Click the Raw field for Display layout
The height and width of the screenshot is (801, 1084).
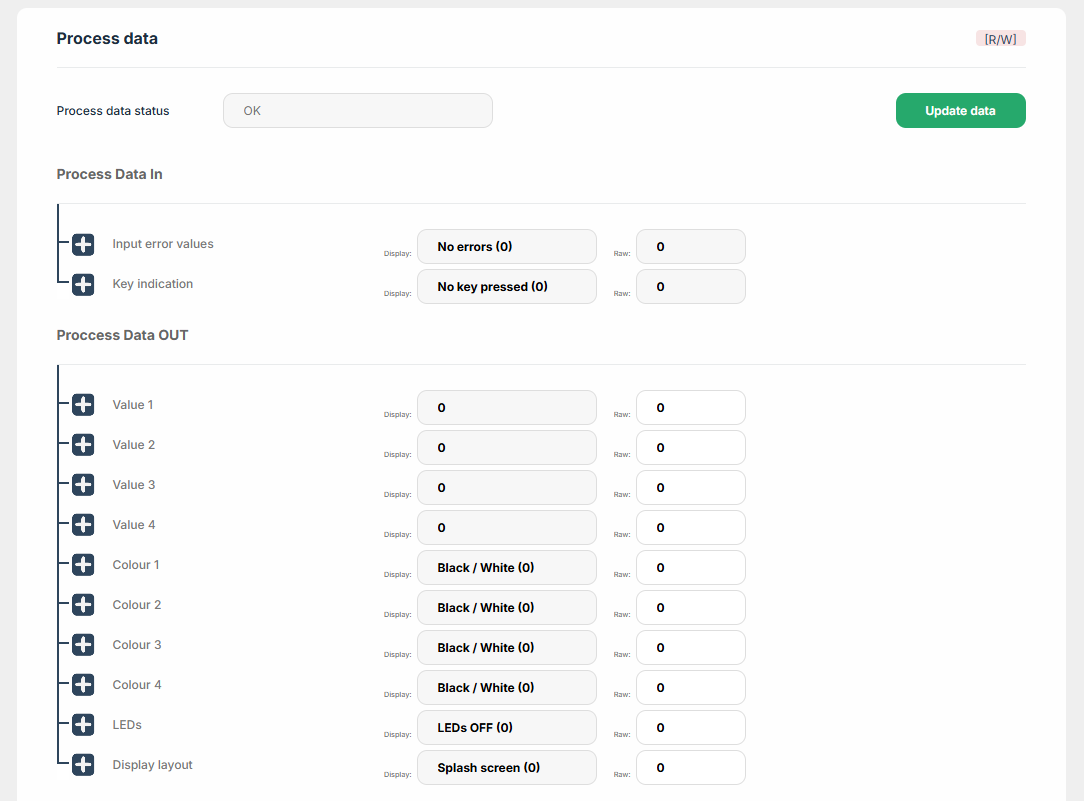pyautogui.click(x=690, y=767)
